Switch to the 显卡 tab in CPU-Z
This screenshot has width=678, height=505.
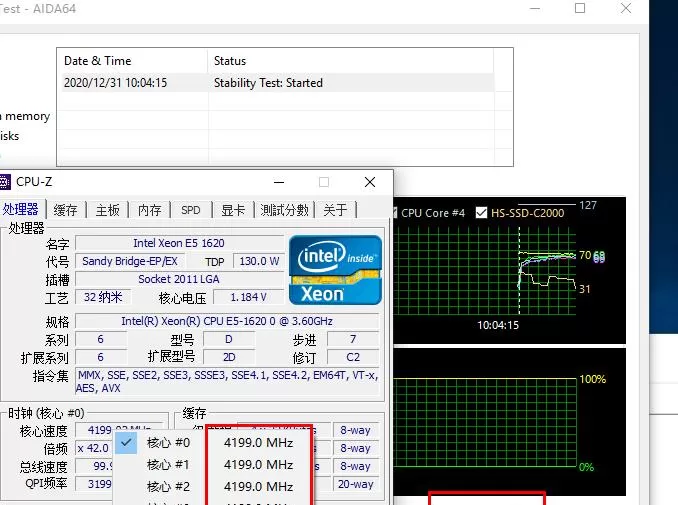[233, 210]
